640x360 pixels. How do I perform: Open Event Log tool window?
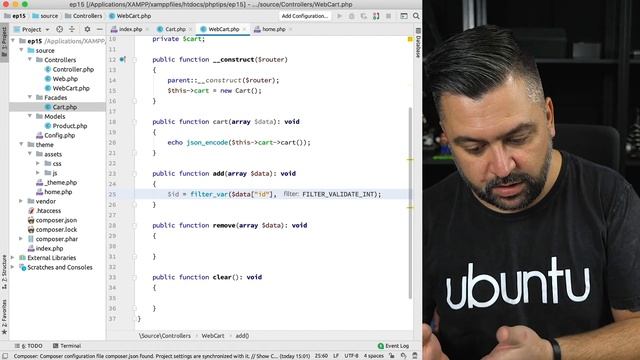393,346
